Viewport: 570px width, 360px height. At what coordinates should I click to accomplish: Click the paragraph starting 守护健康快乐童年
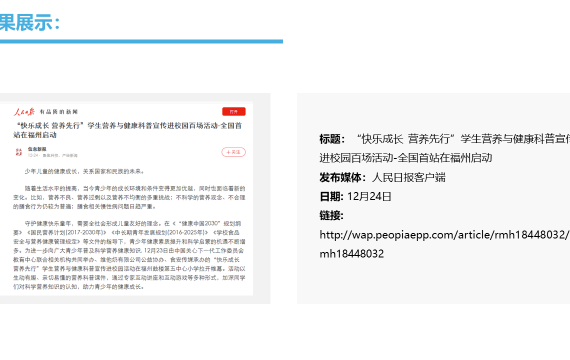click(x=129, y=255)
